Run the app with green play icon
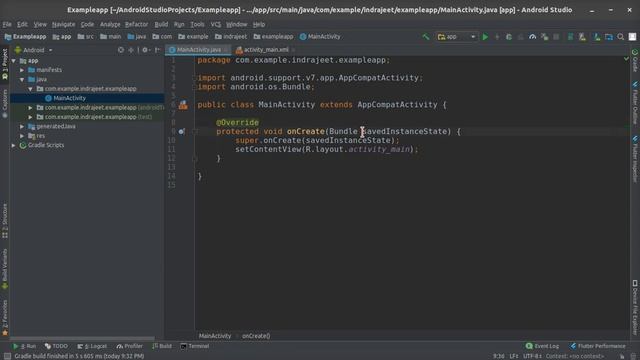The height and width of the screenshot is (360, 640). (x=485, y=37)
